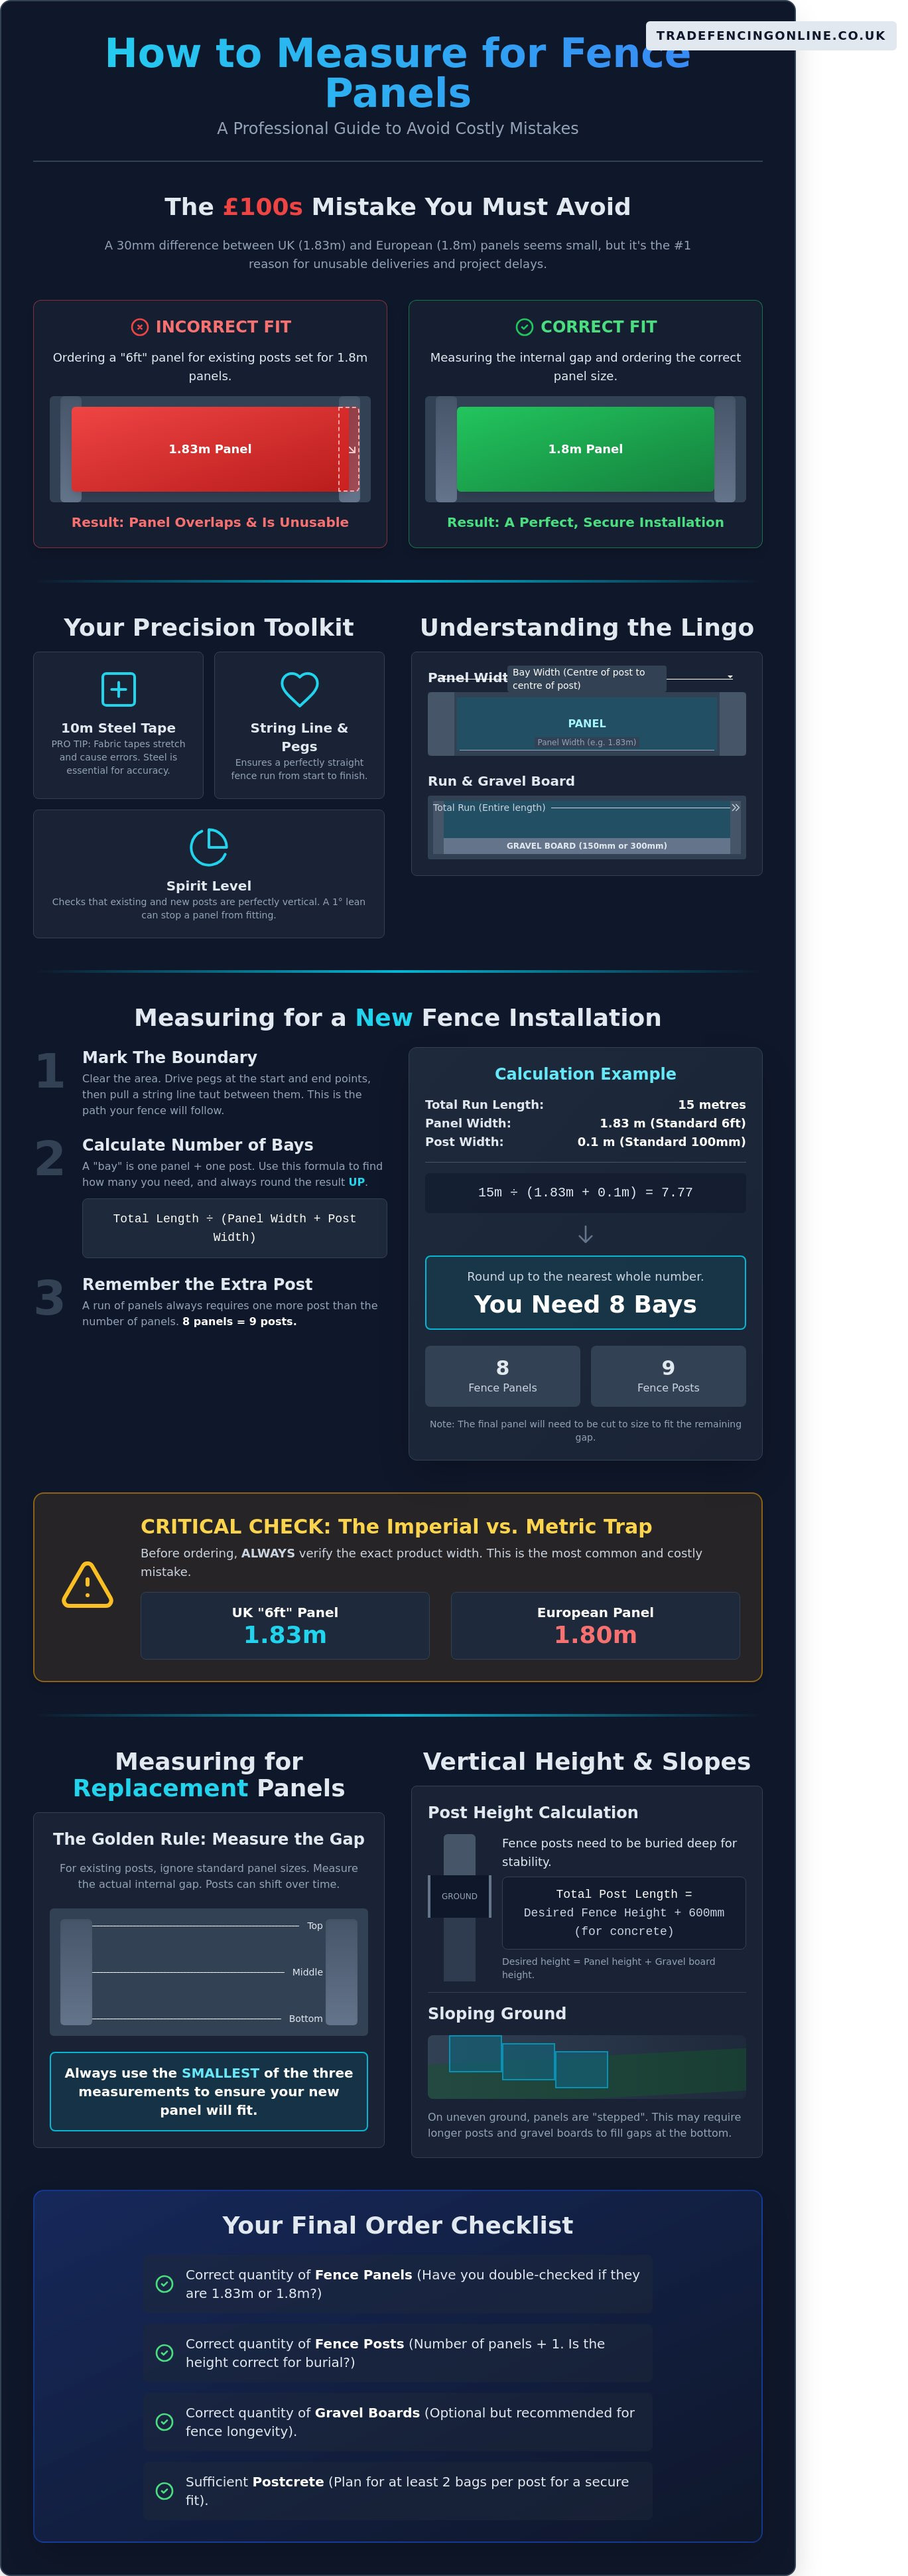Click the Bay Width tooltip label
908x2576 pixels.
click(586, 679)
